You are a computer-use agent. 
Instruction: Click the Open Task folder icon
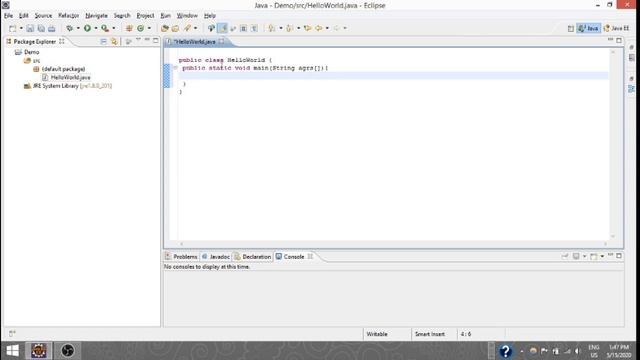coord(176,28)
